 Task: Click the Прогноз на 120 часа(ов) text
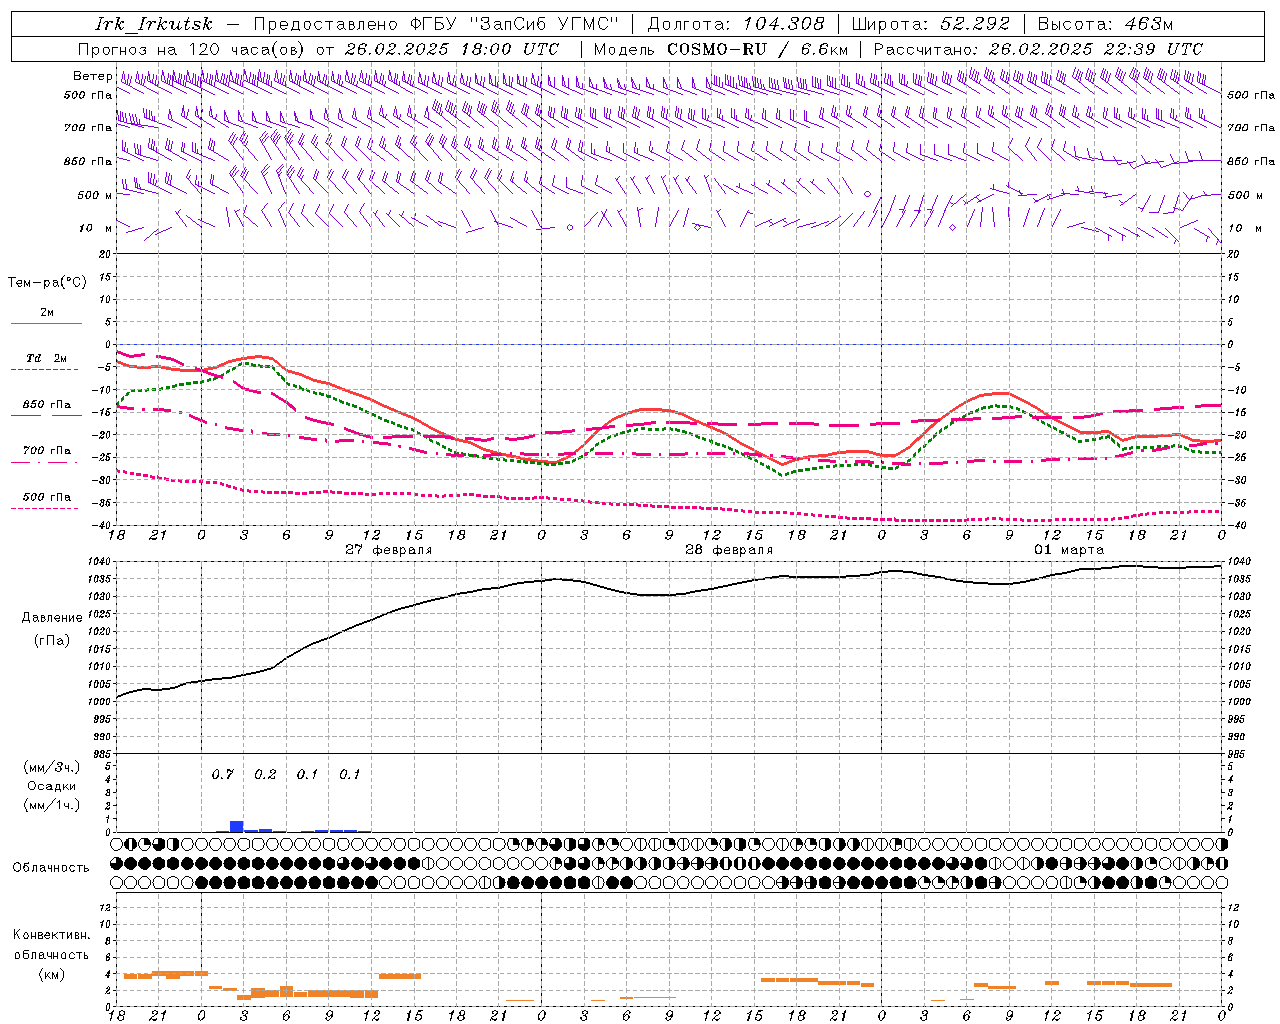193,49
